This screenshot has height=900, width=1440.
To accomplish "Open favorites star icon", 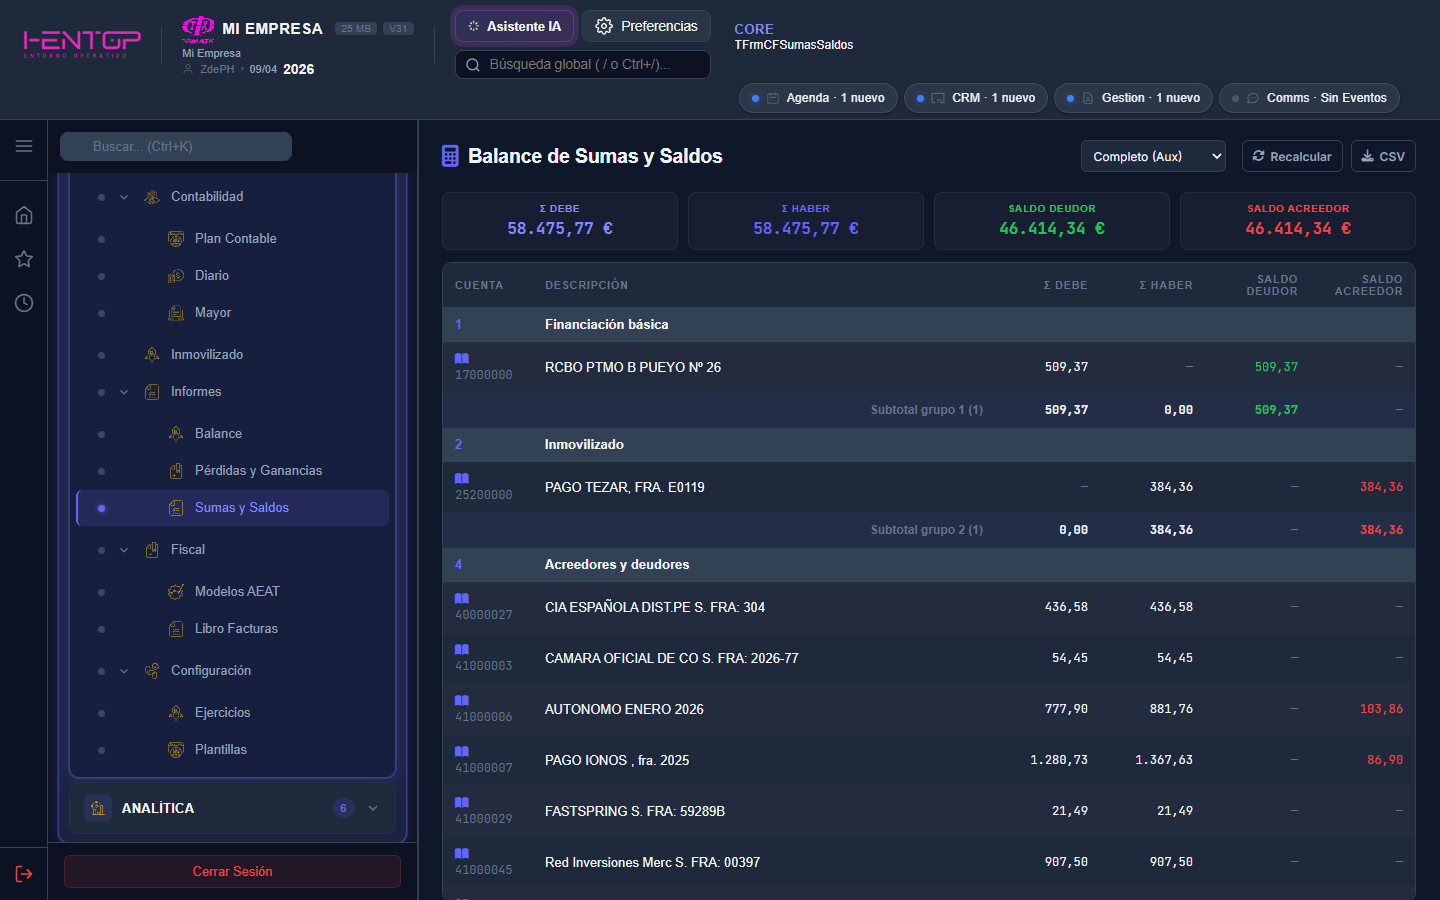I will pyautogui.click(x=24, y=259).
